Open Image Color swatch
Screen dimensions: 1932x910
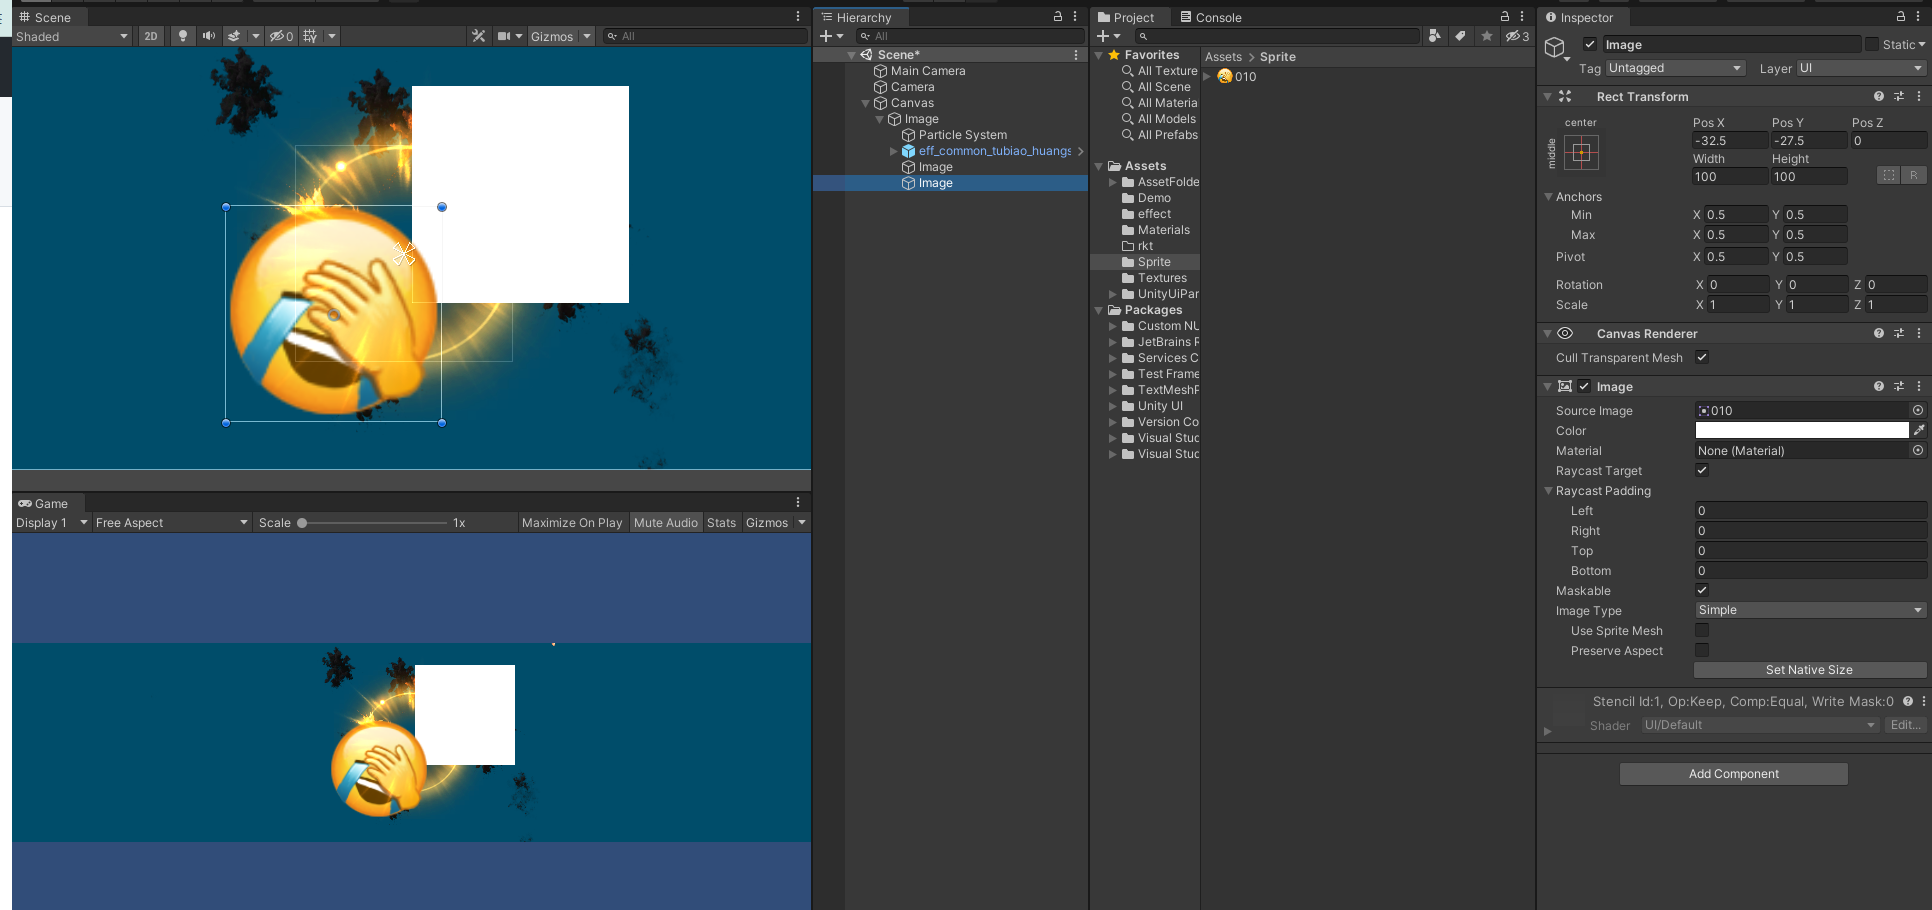pos(1802,430)
